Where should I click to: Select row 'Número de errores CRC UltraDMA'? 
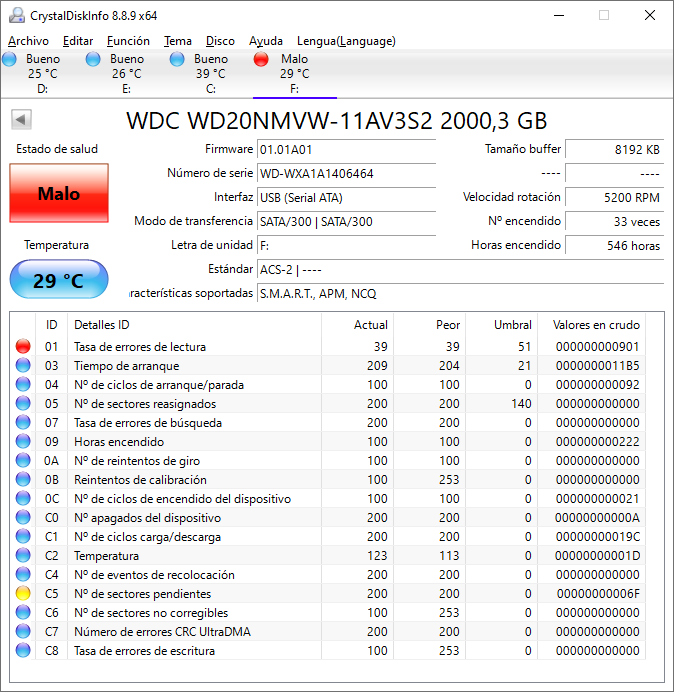[328, 632]
